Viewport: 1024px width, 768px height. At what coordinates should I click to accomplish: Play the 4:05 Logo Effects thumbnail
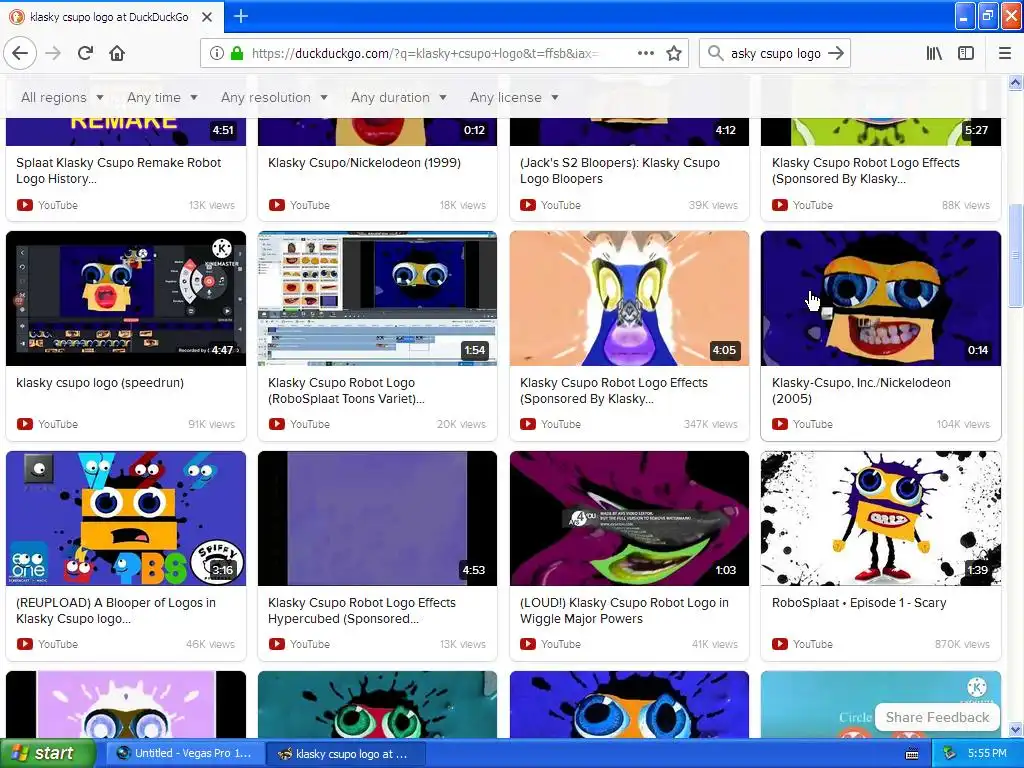[629, 298]
